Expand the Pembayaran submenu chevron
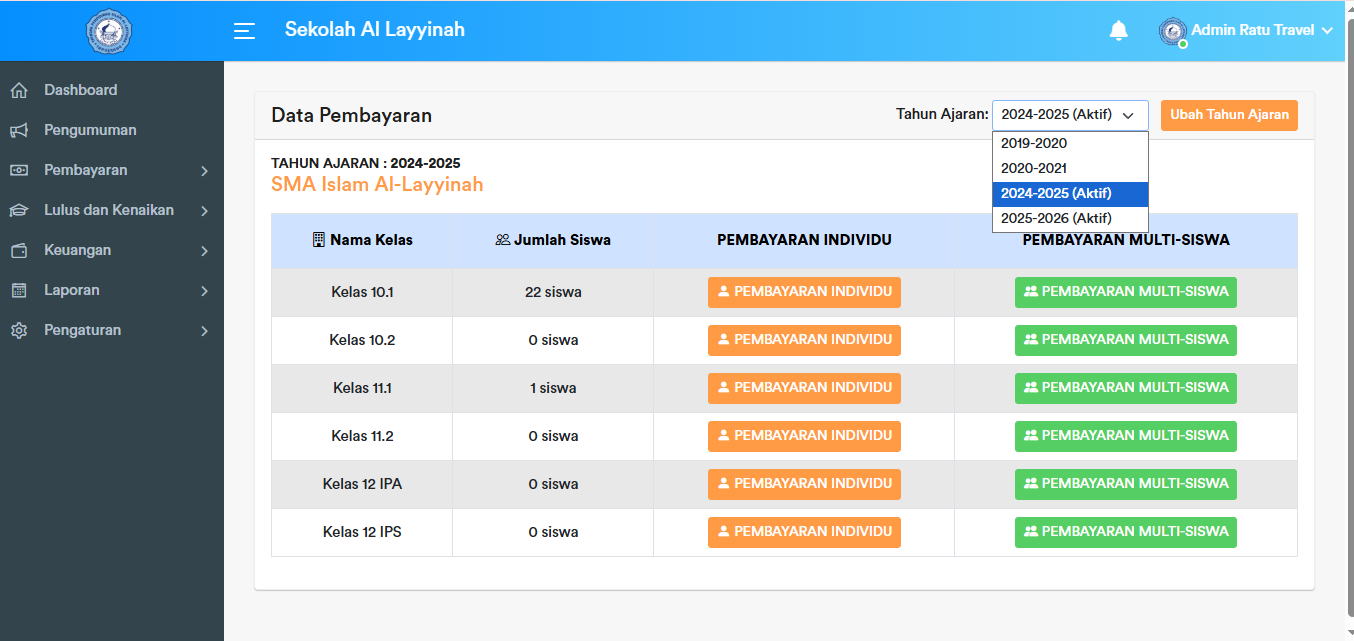This screenshot has width=1354, height=641. coord(204,171)
